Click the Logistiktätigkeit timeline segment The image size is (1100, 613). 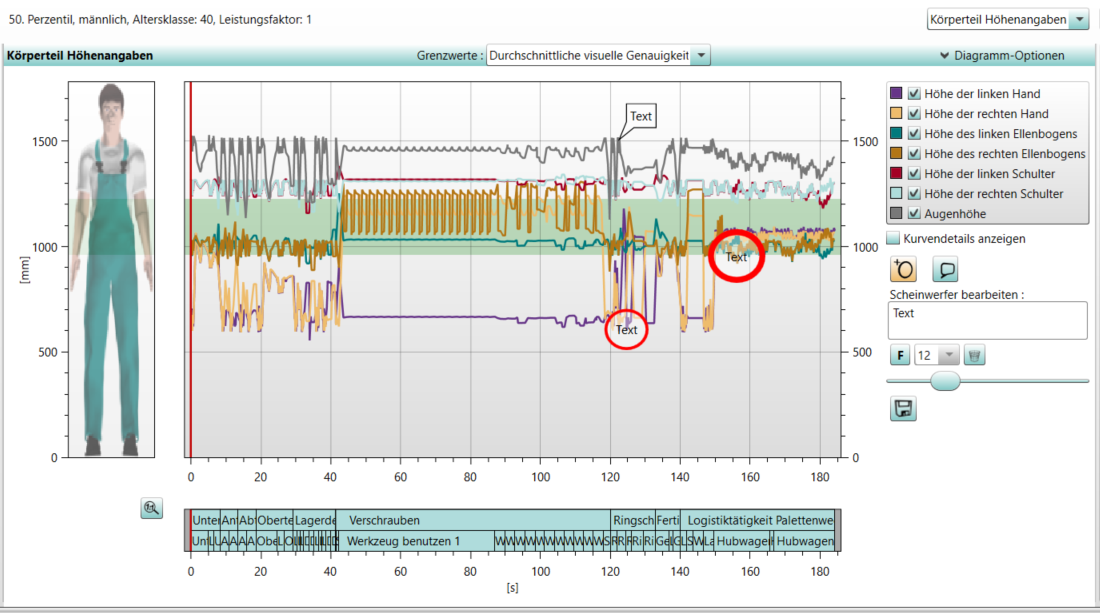[x=730, y=521]
